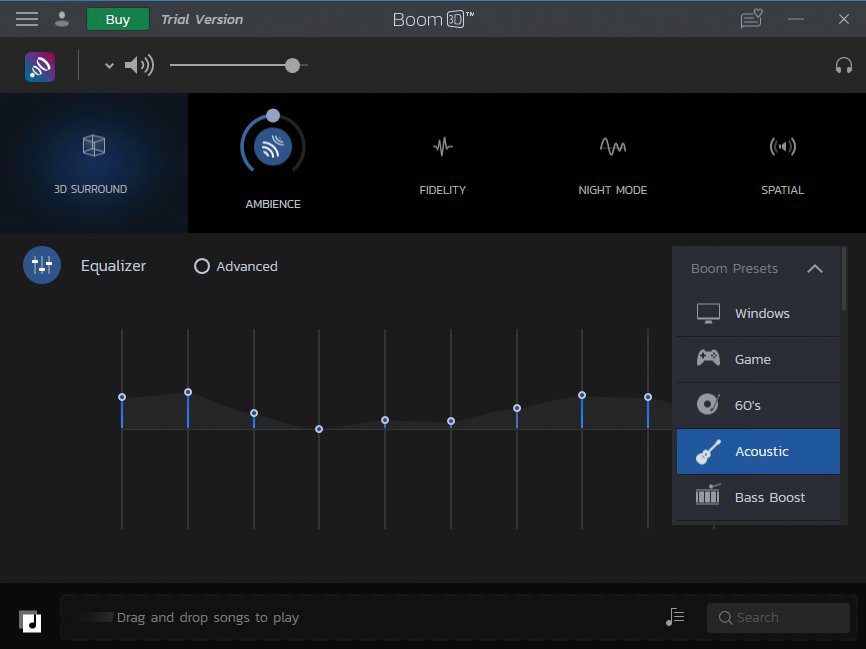Select the Bass Boost preset
866x649 pixels.
pyautogui.click(x=758, y=498)
